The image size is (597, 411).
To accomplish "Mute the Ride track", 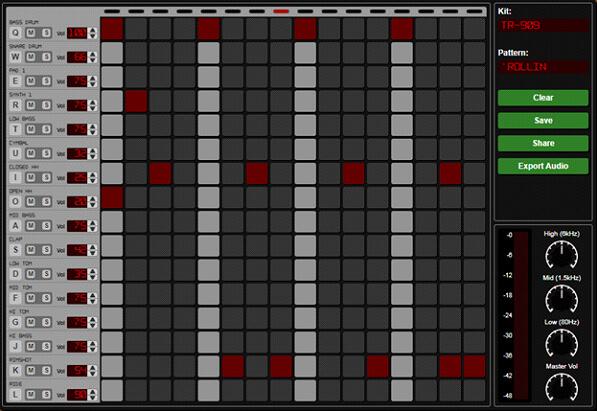I will pos(31,394).
